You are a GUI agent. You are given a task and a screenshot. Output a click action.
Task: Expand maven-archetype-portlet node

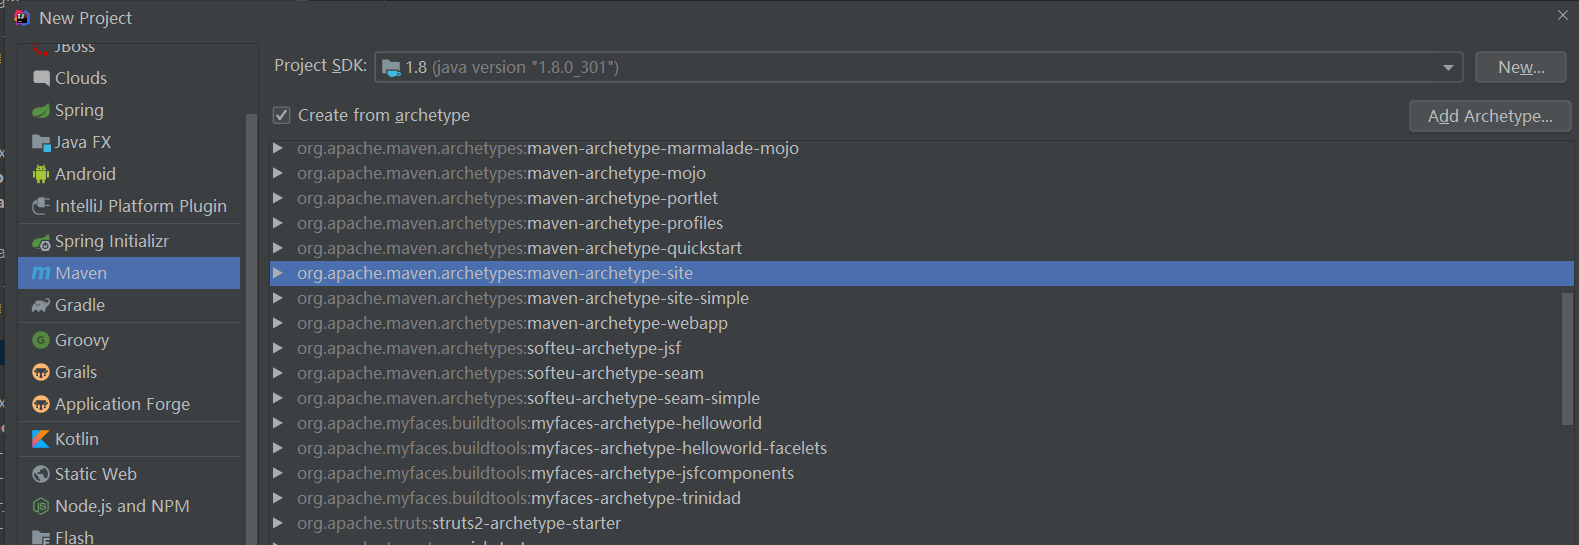point(278,198)
